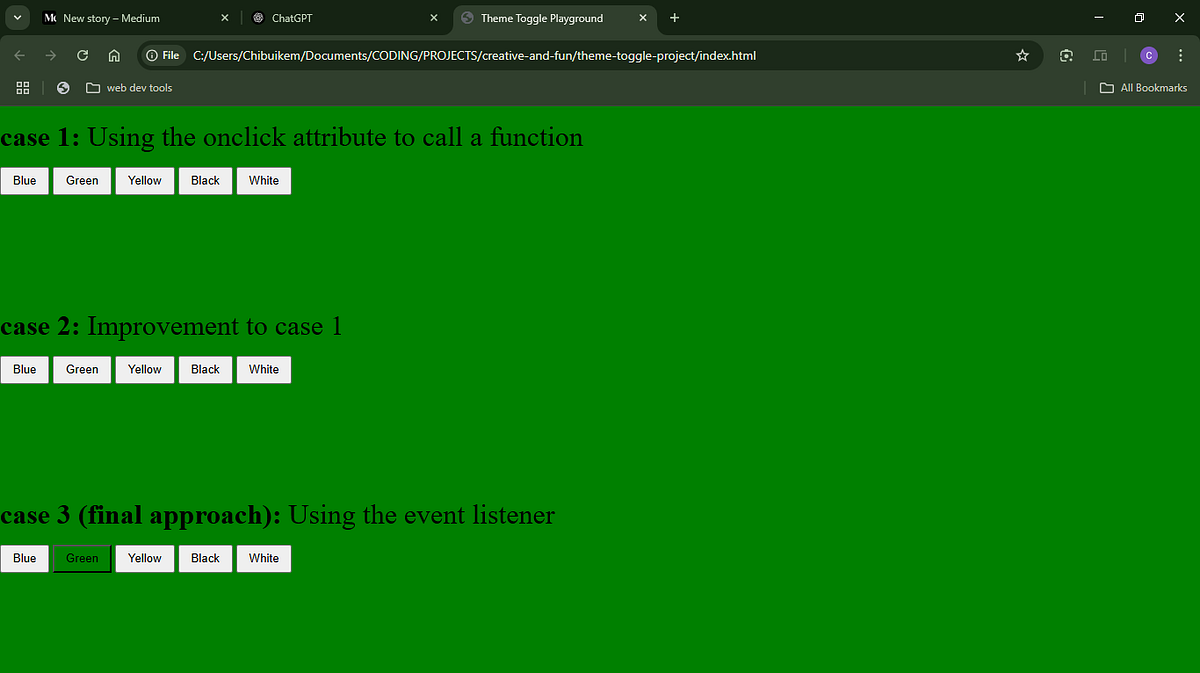
Task: Open the profile avatar C
Action: (x=1148, y=55)
